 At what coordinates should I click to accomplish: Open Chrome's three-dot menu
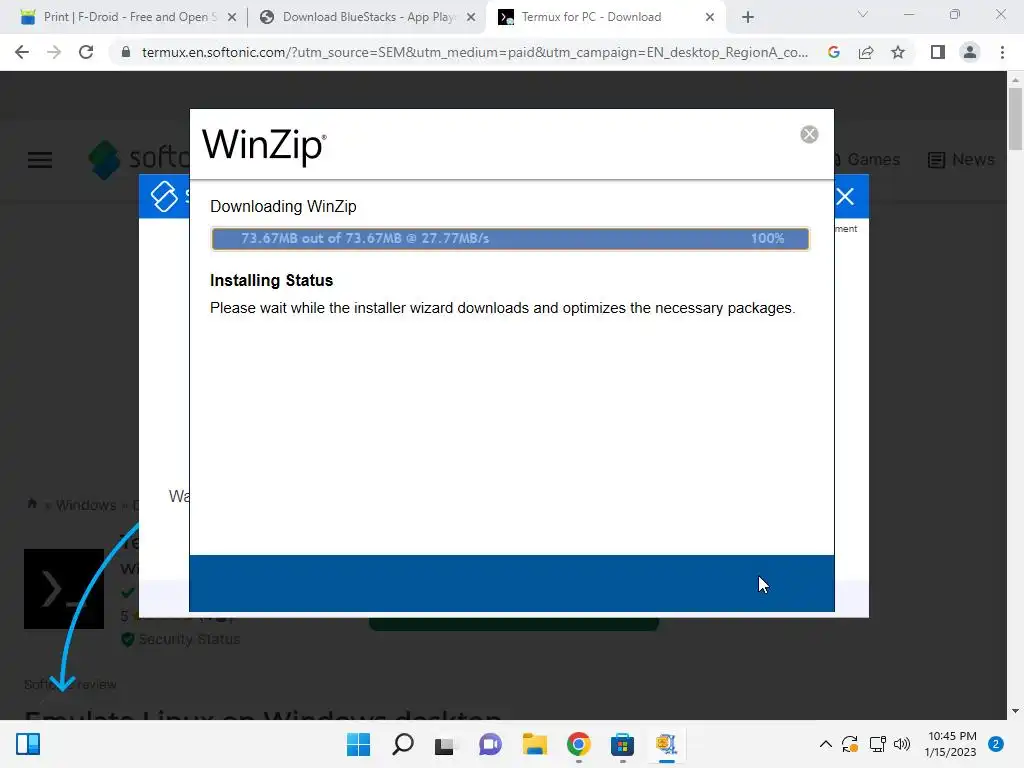point(1002,52)
